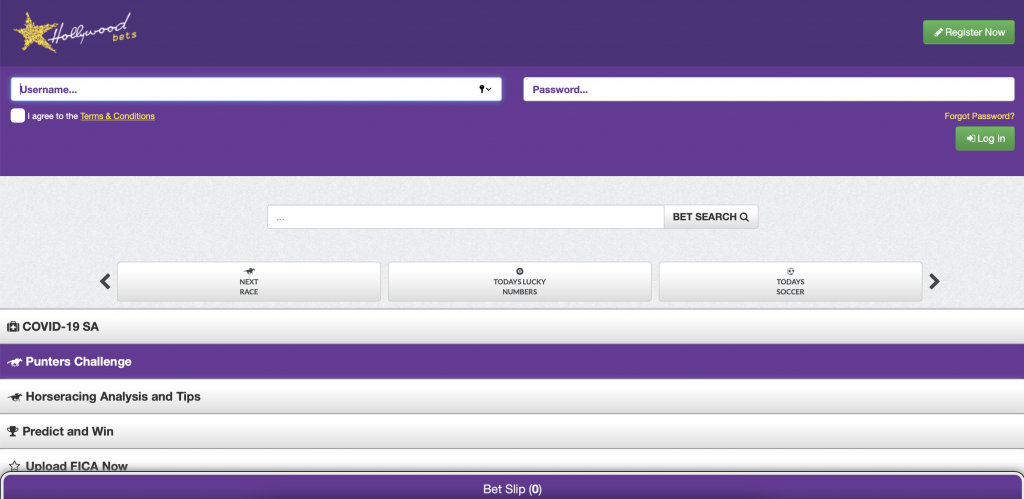Open the Todays Soccer shortcut
Image resolution: width=1024 pixels, height=499 pixels.
coord(791,282)
